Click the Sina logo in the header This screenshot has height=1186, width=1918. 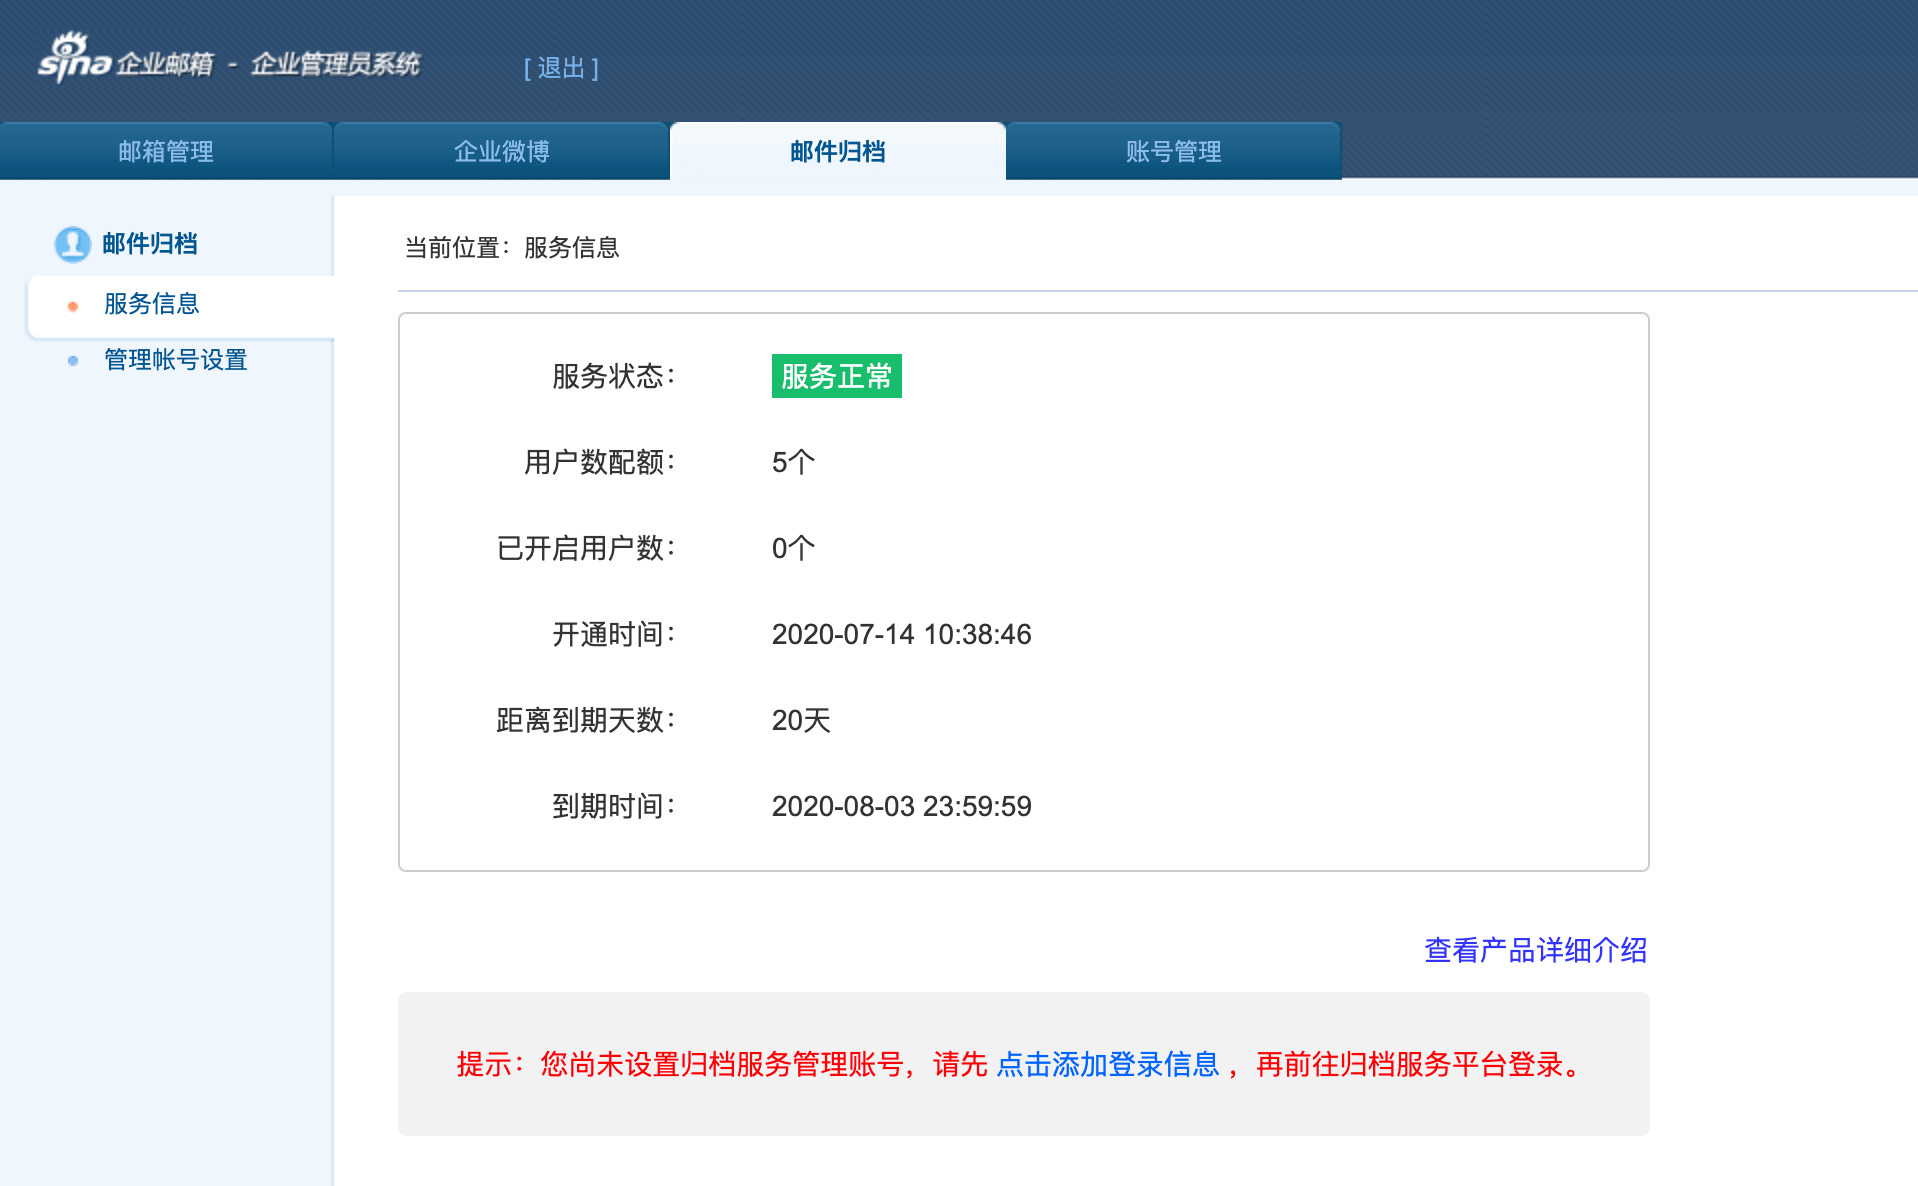click(x=74, y=59)
